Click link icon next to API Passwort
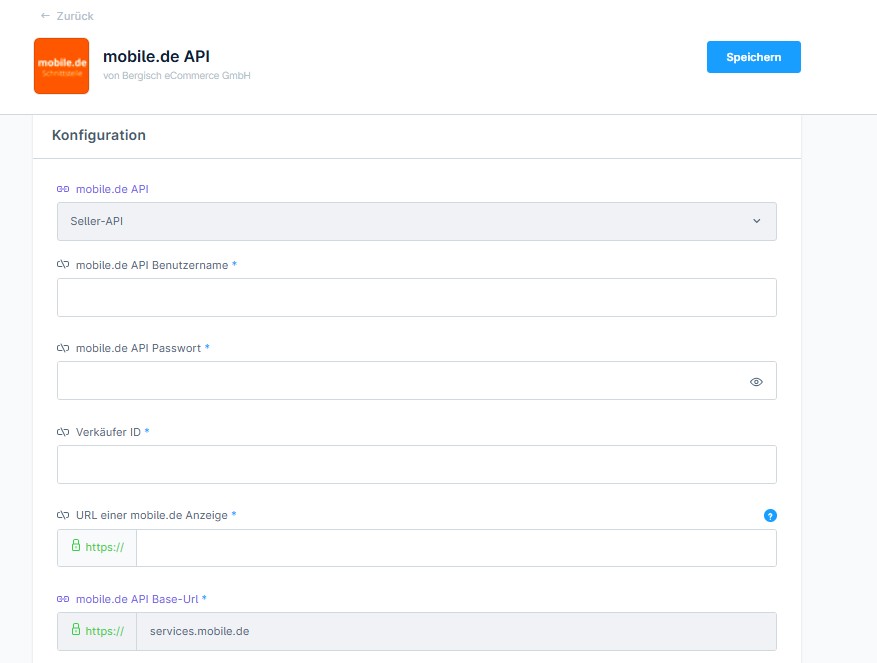Viewport: 877px width, 663px height. 63,348
